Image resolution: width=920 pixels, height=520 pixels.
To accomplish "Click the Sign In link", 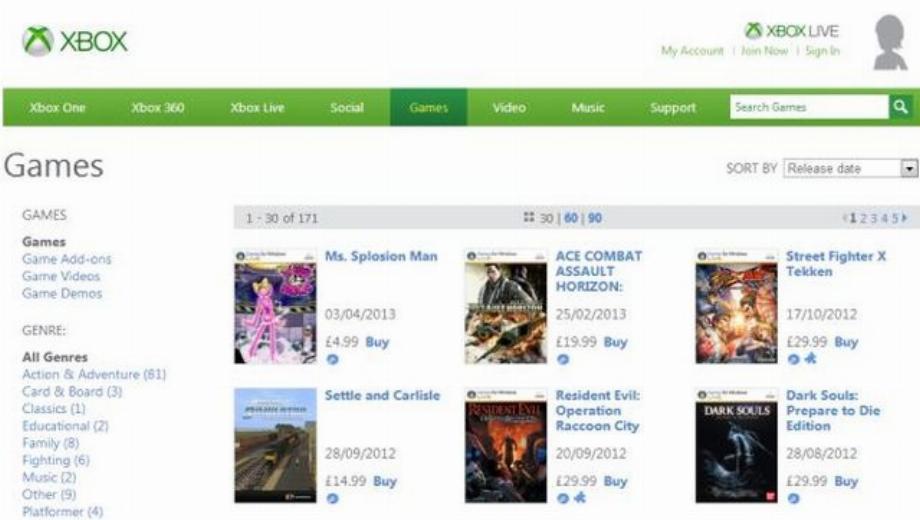I will tap(822, 51).
